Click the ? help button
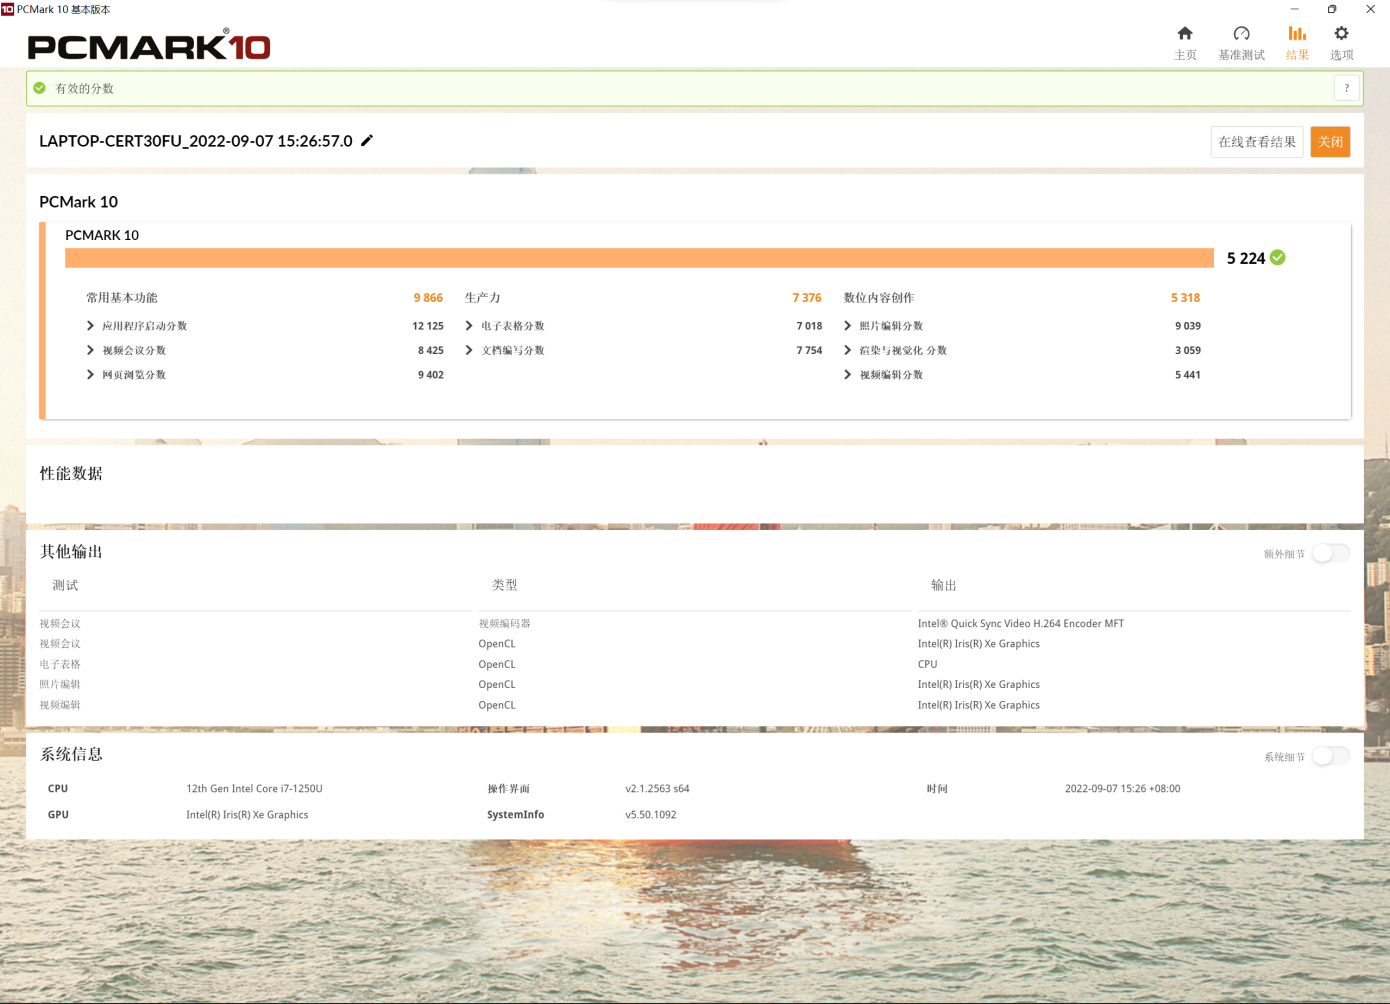Screen dimensions: 1390x1004 click(x=1347, y=88)
